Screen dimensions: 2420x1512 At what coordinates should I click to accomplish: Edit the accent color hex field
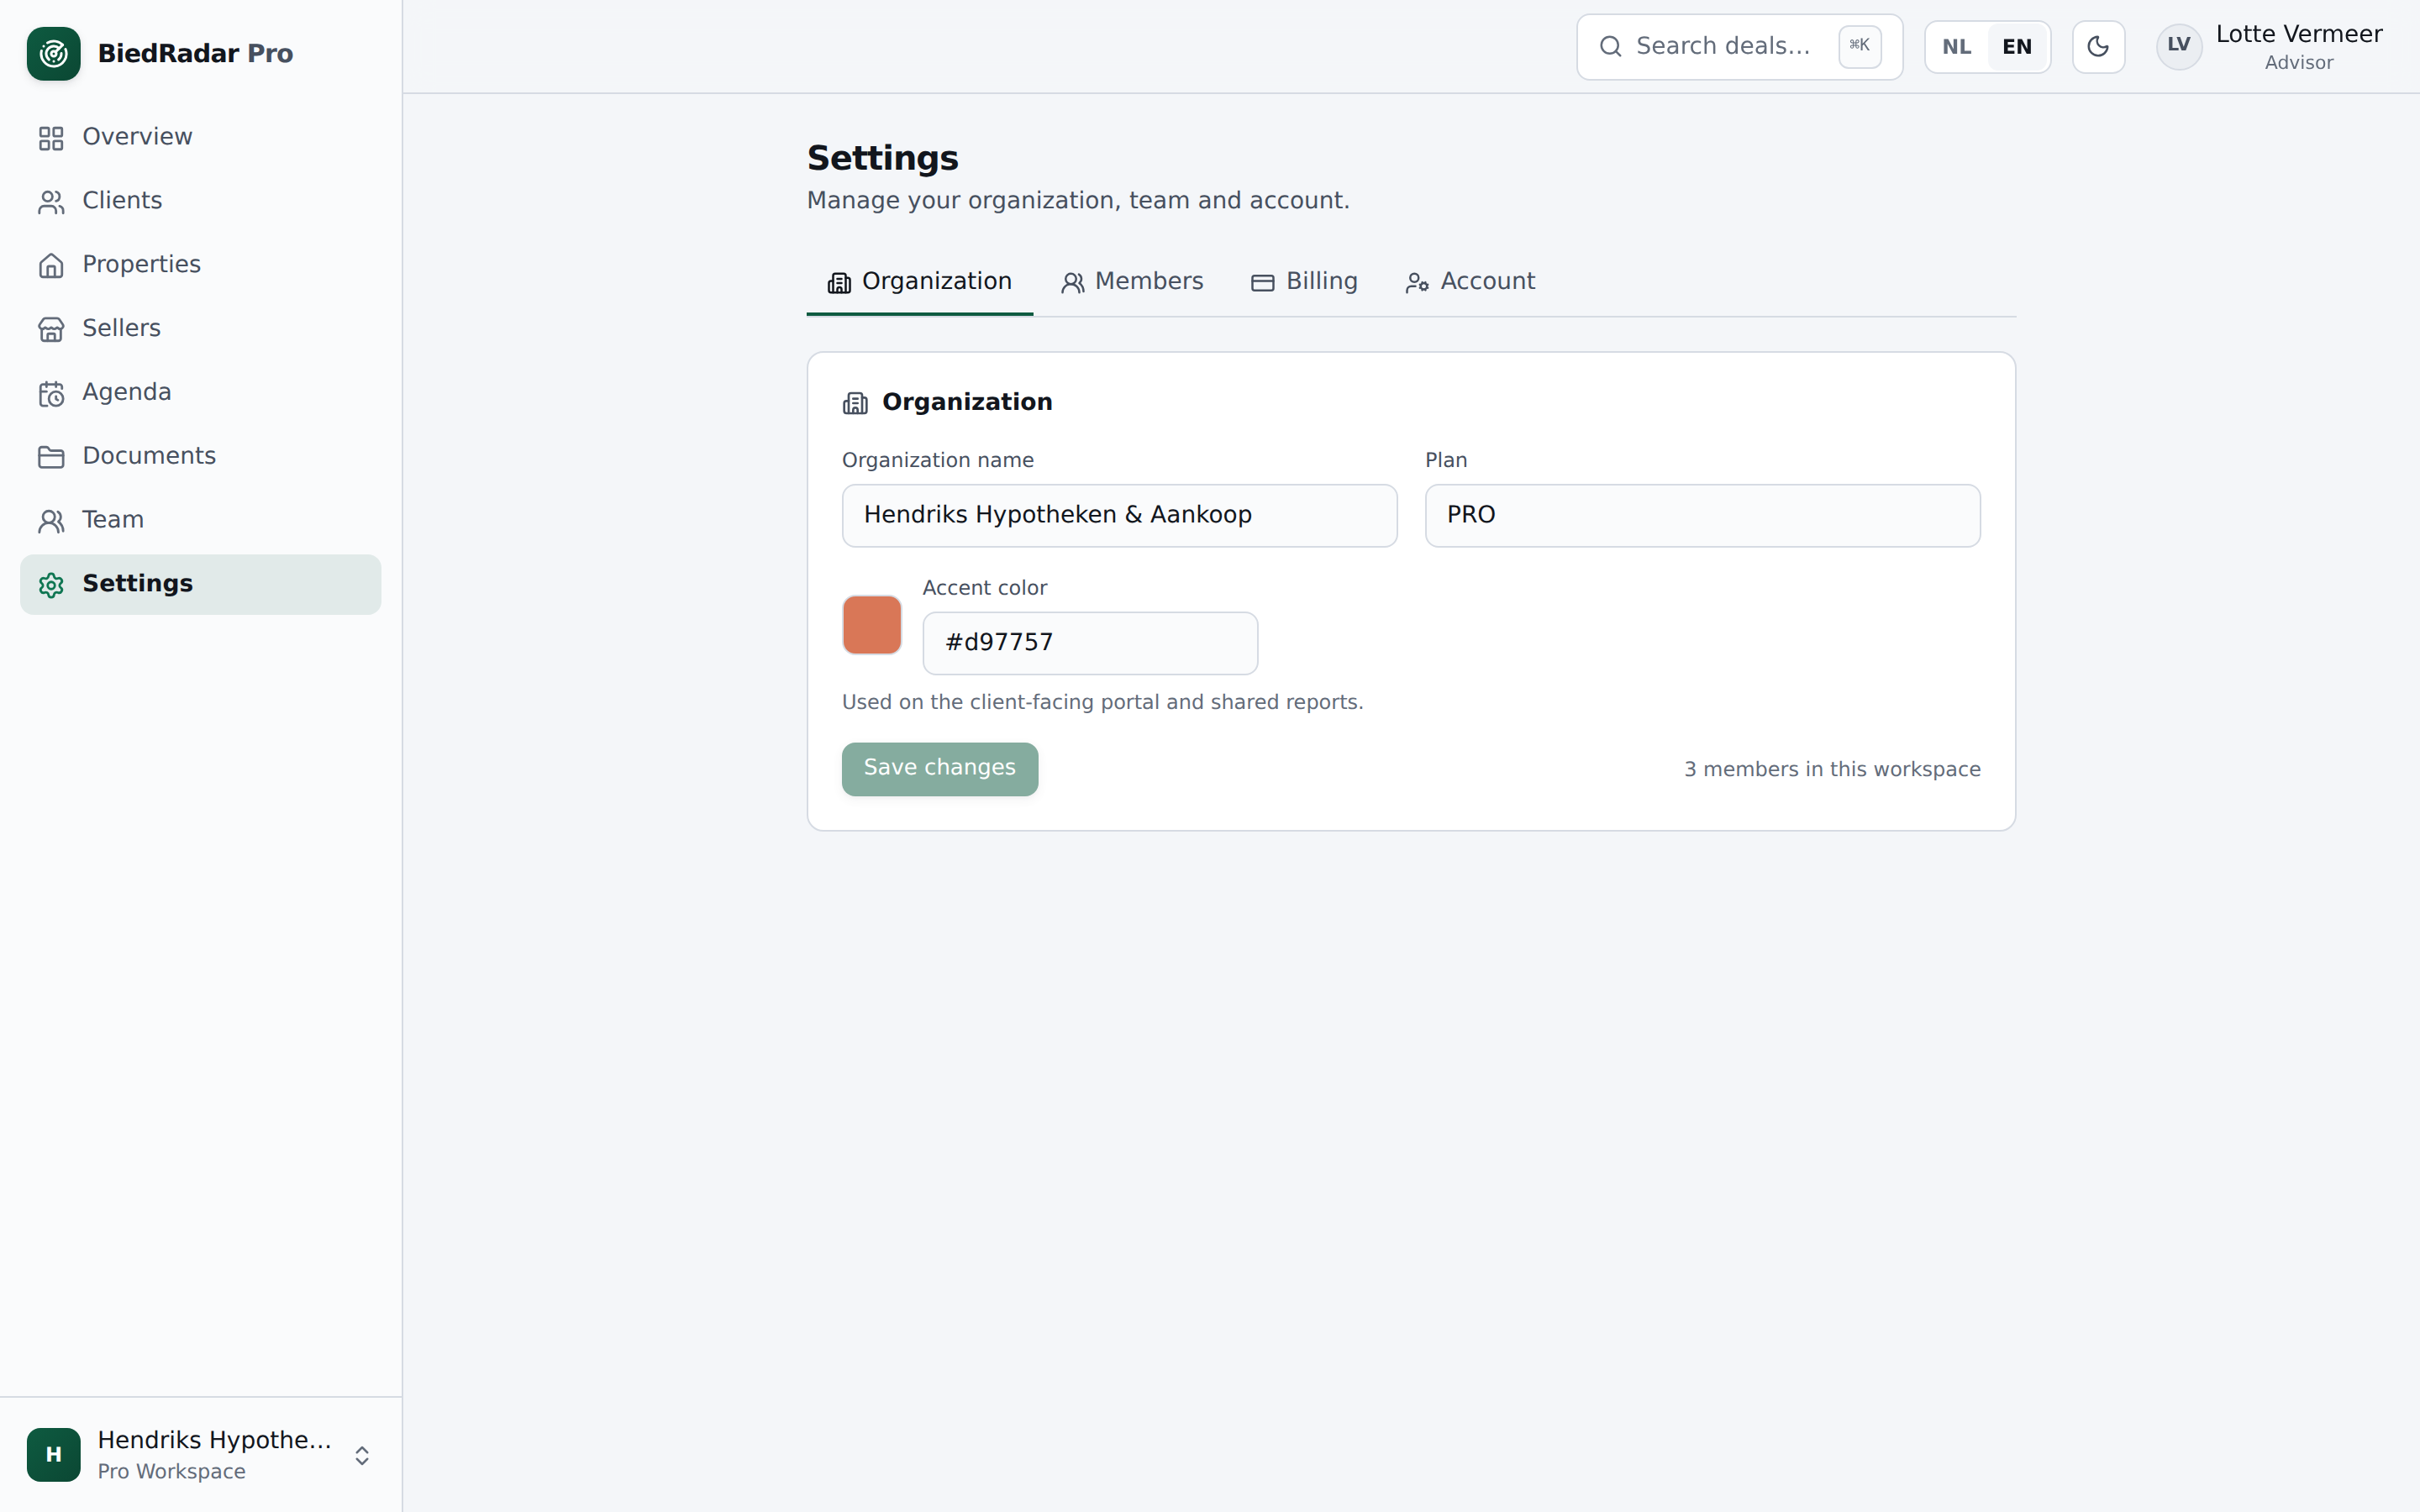point(1090,643)
